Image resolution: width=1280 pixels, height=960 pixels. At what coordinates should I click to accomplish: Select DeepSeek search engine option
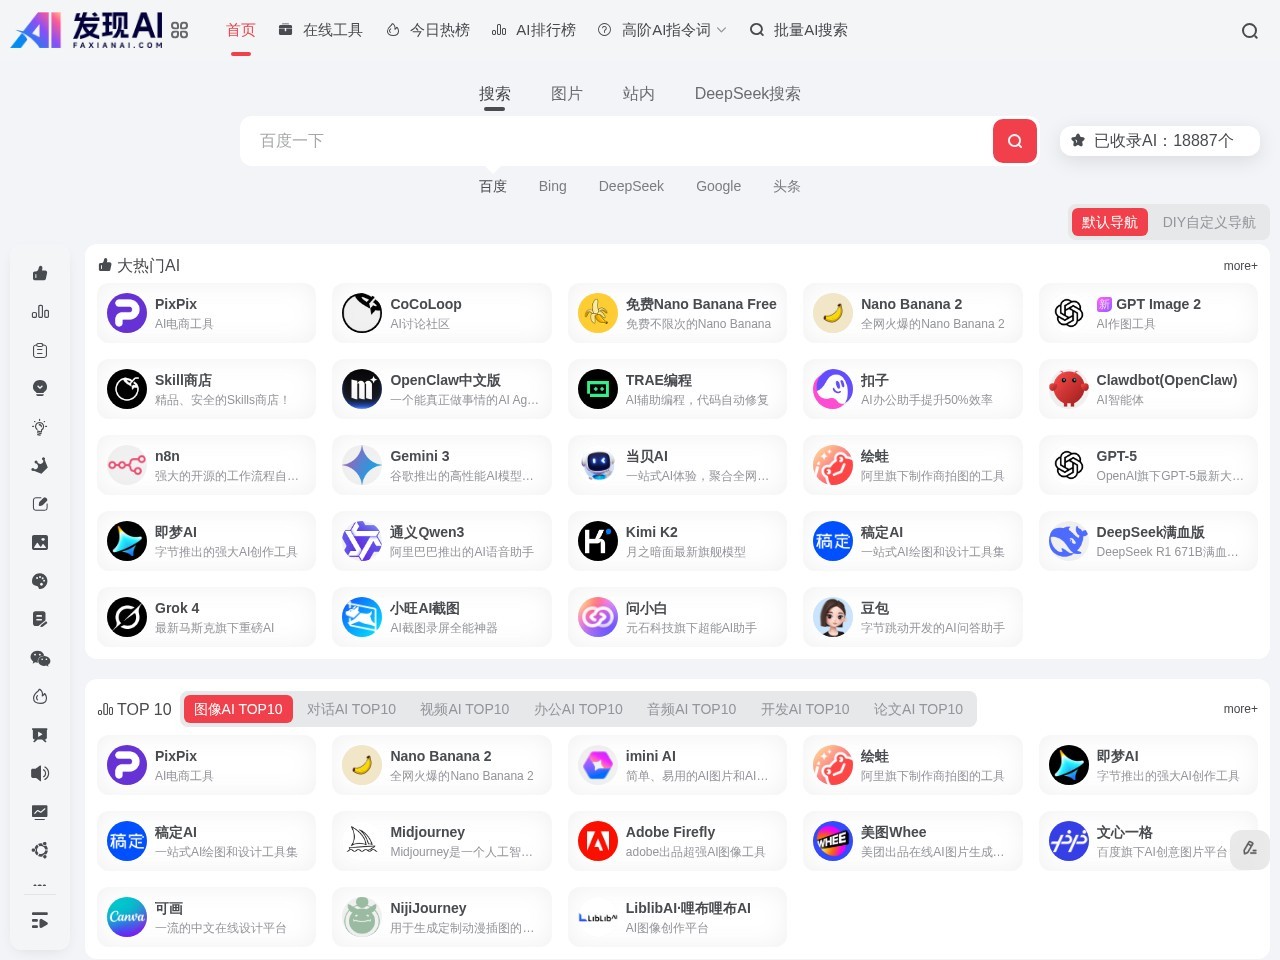point(631,186)
